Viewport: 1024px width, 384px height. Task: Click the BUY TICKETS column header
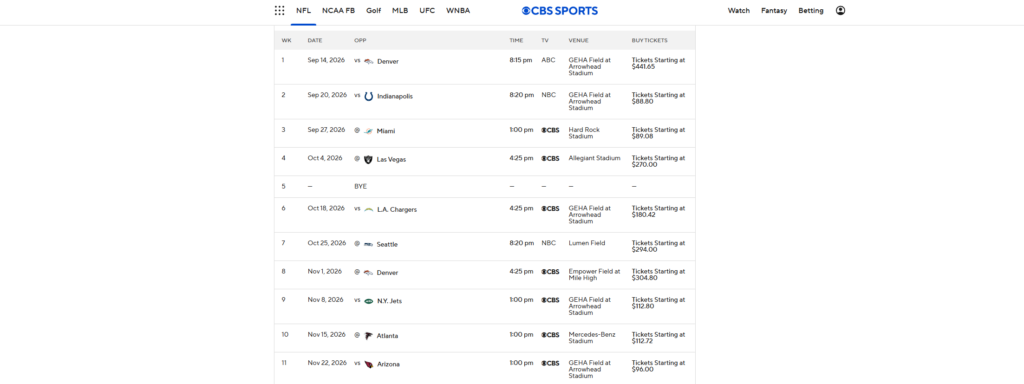coord(650,40)
